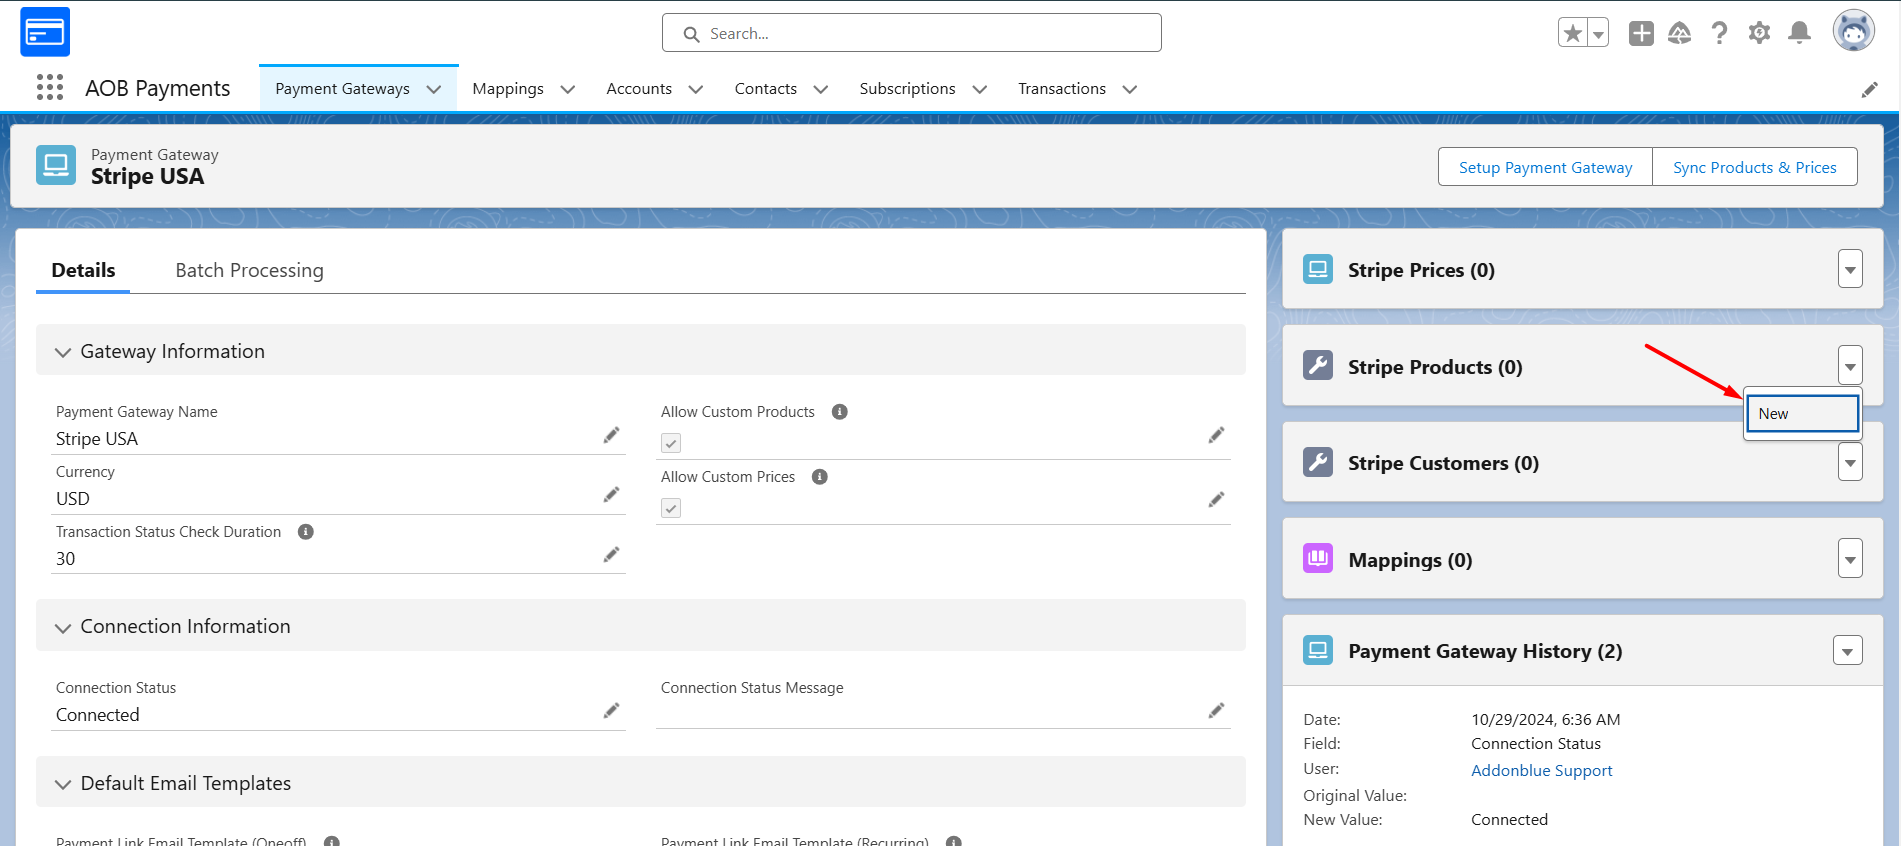Image resolution: width=1901 pixels, height=846 pixels.
Task: Open Stripe Products related list dropdown
Action: click(1850, 366)
